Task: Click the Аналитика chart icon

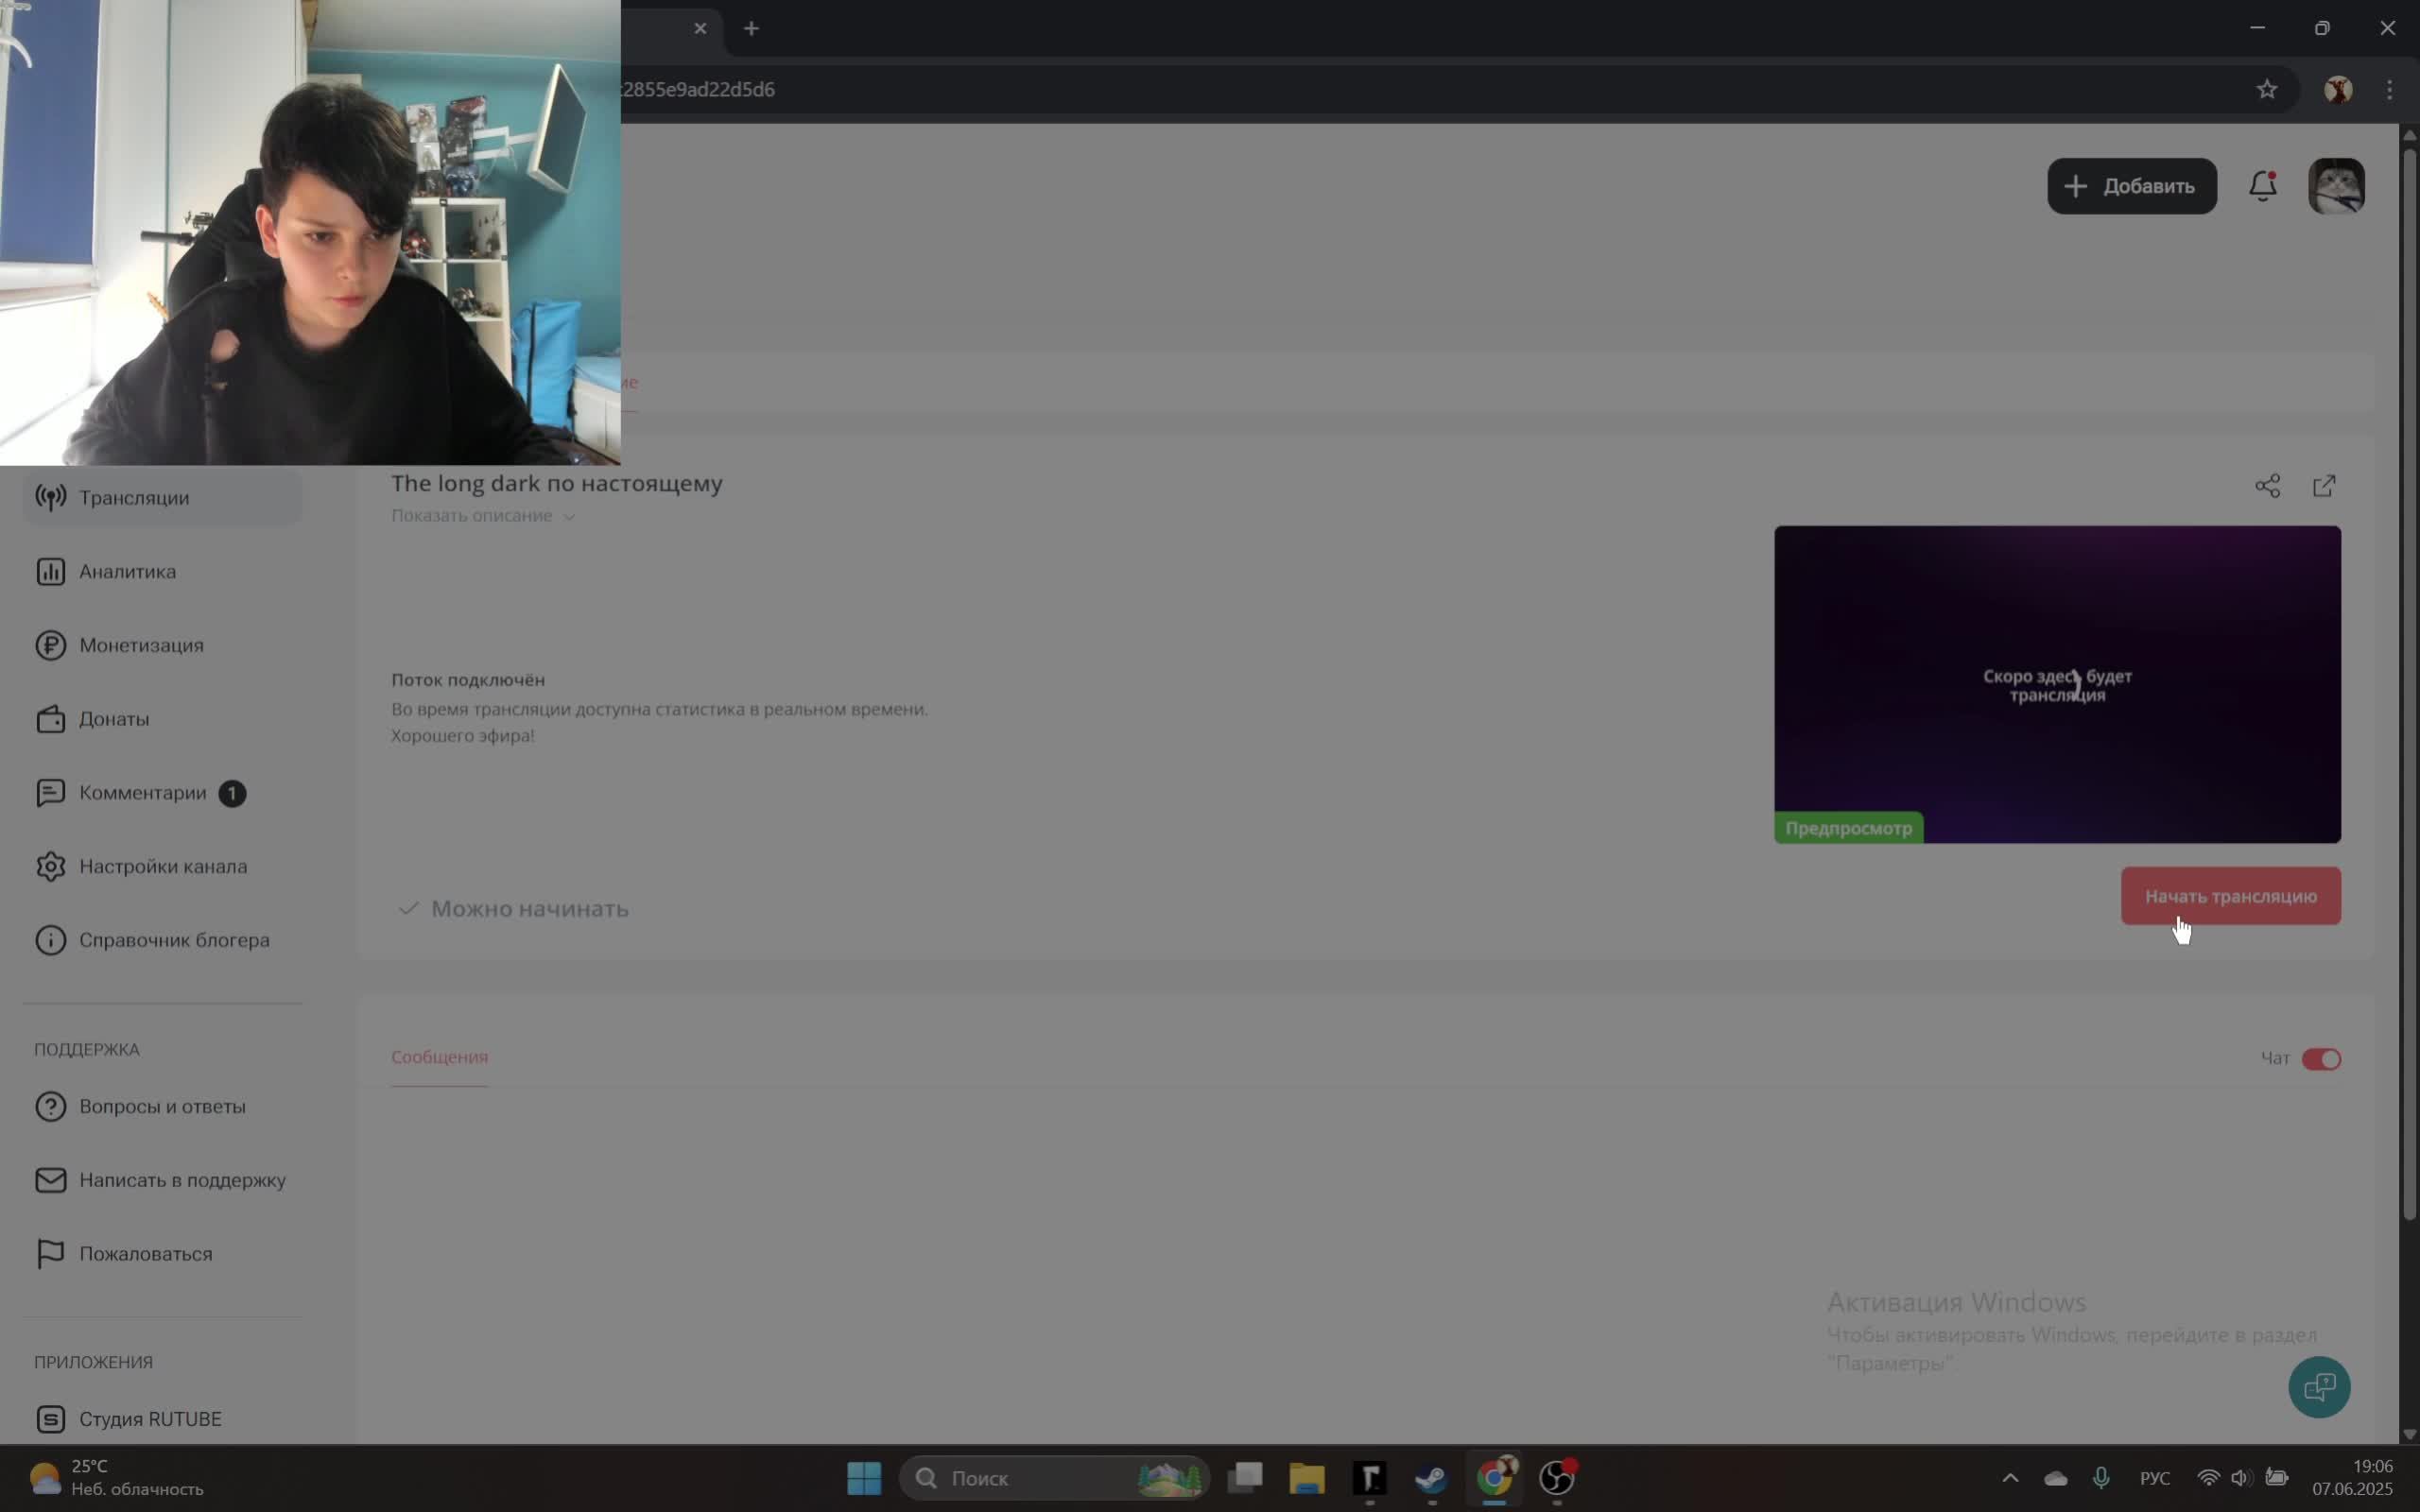Action: point(50,571)
